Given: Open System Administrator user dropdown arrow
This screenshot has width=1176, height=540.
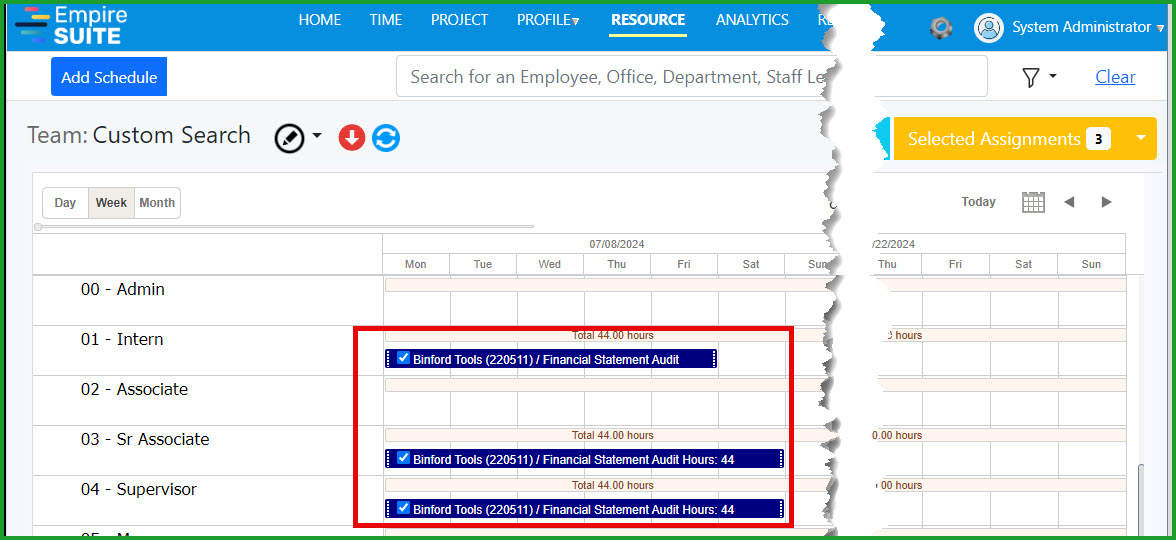Looking at the screenshot, I should point(1161,28).
